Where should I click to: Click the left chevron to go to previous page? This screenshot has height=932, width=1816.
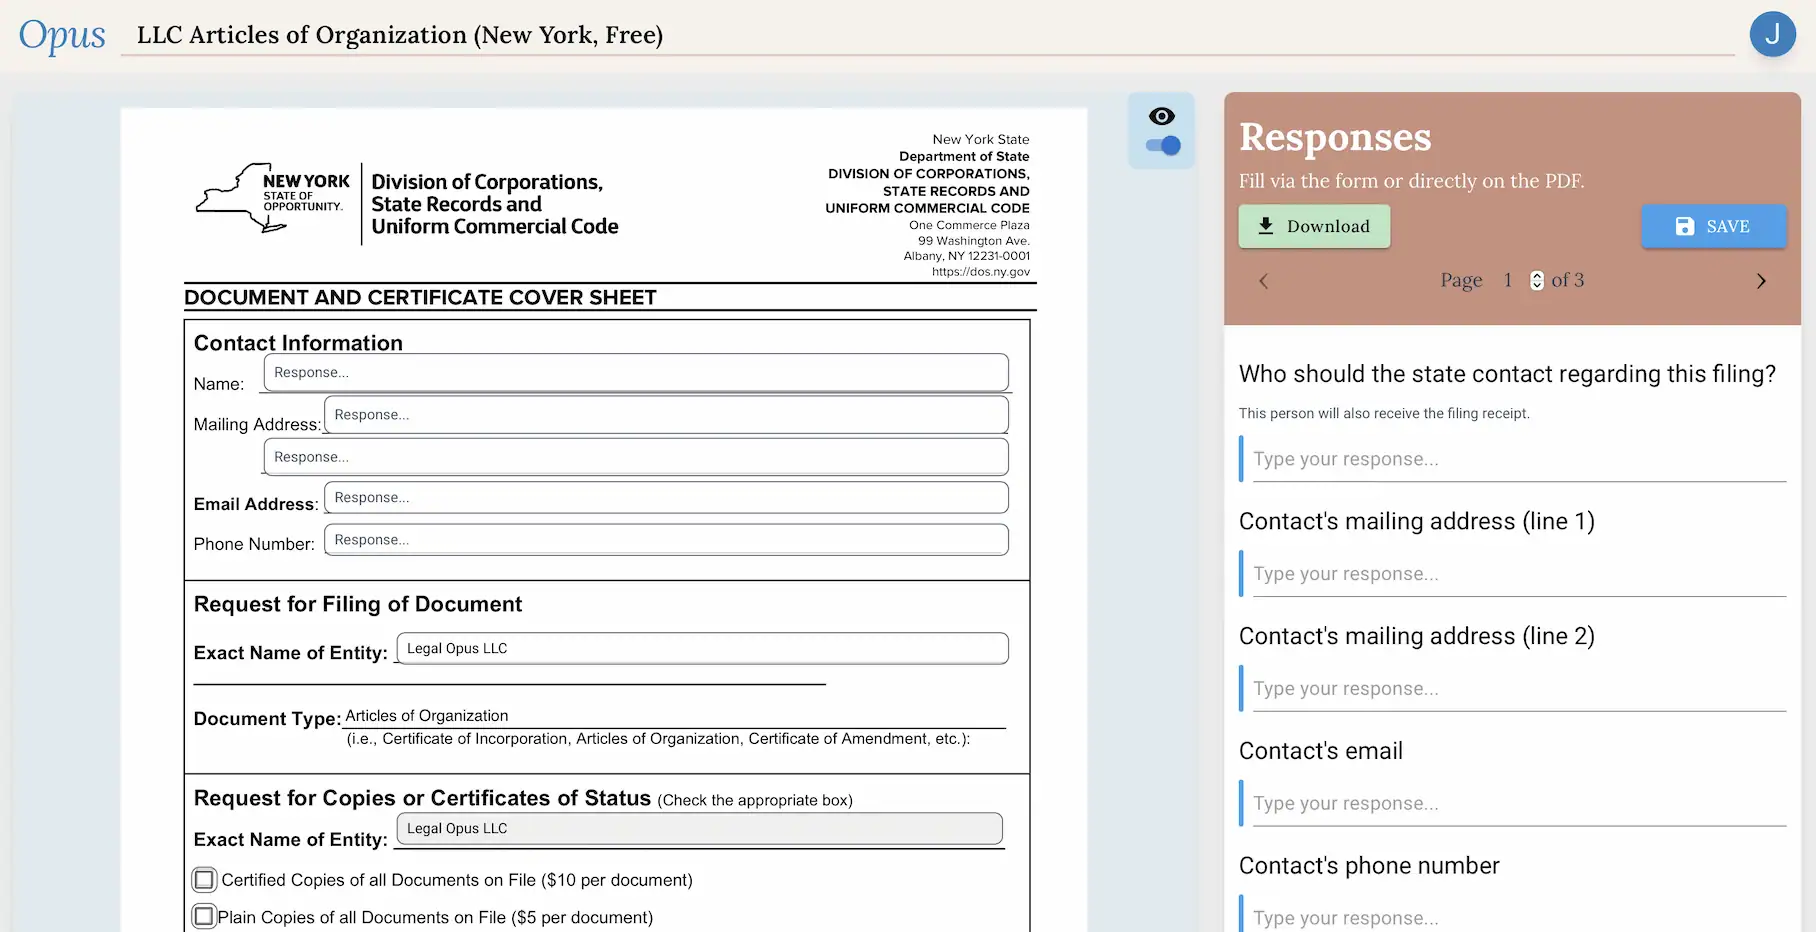(x=1263, y=281)
